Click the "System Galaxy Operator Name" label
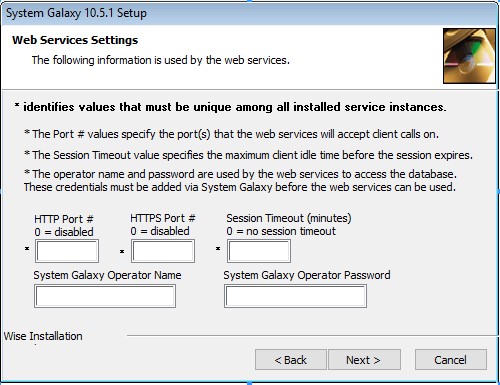The width and height of the screenshot is (500, 385). coord(107,275)
